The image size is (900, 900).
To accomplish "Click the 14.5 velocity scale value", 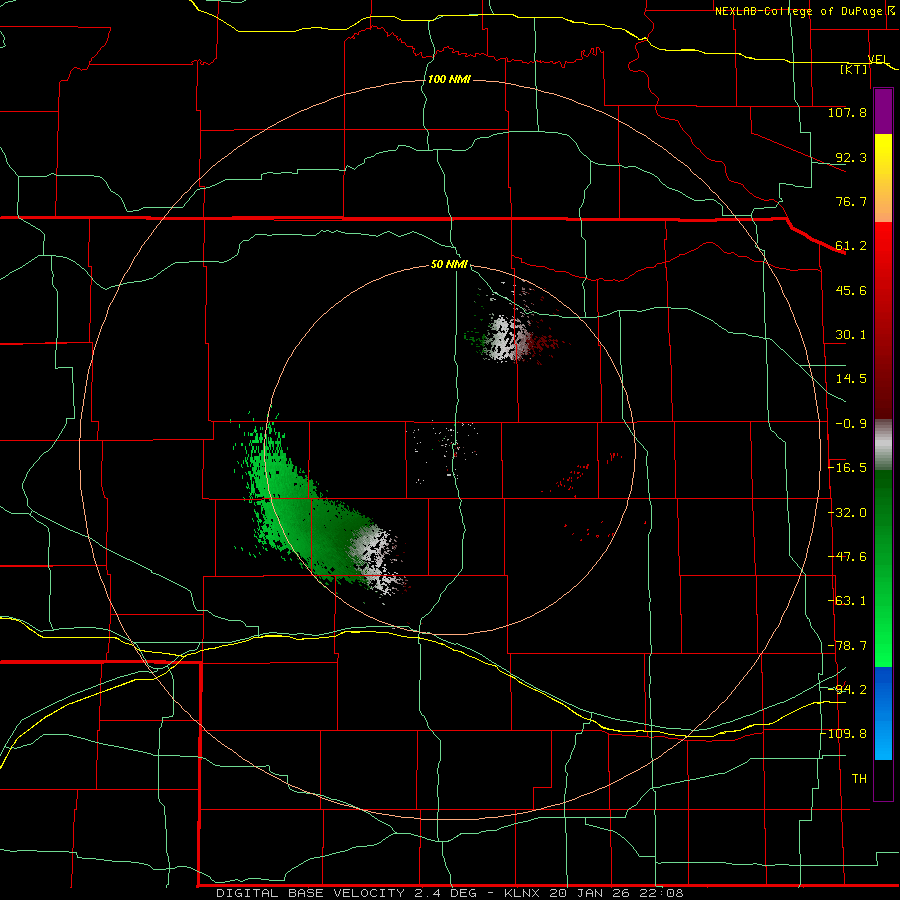I will [851, 379].
